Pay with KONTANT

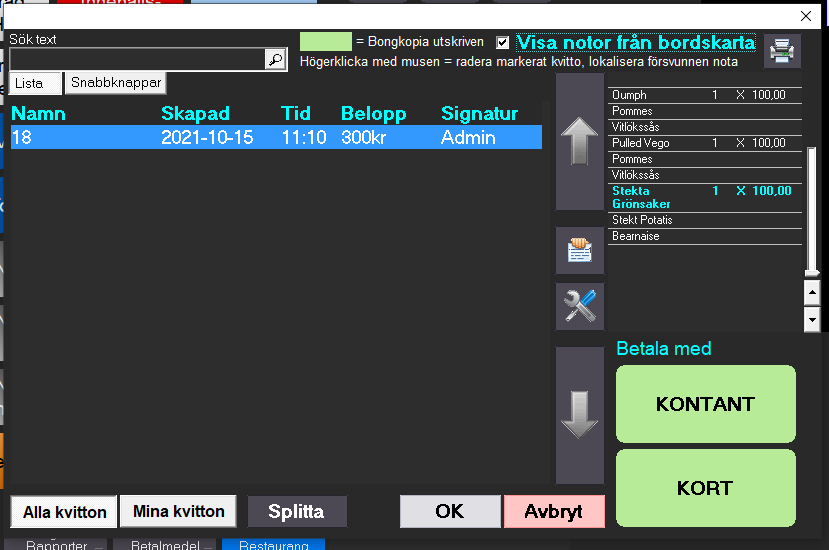(705, 404)
